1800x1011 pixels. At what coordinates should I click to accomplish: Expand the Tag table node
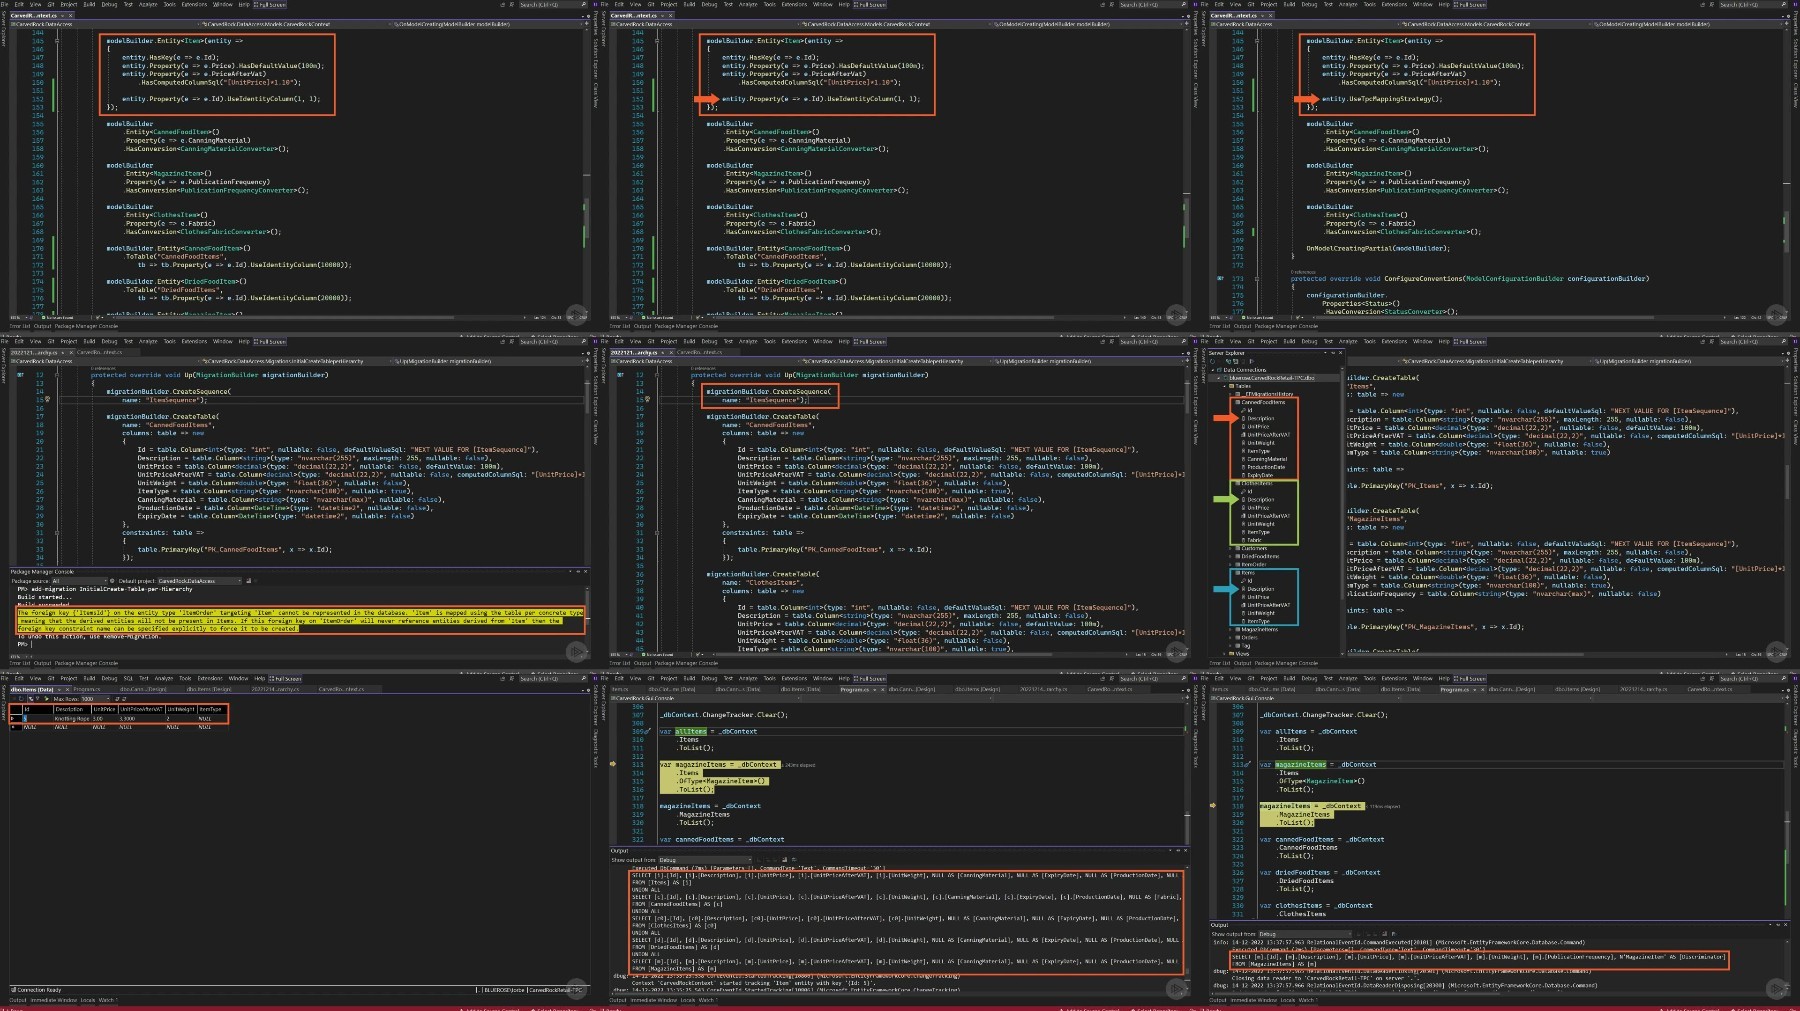click(x=1230, y=646)
